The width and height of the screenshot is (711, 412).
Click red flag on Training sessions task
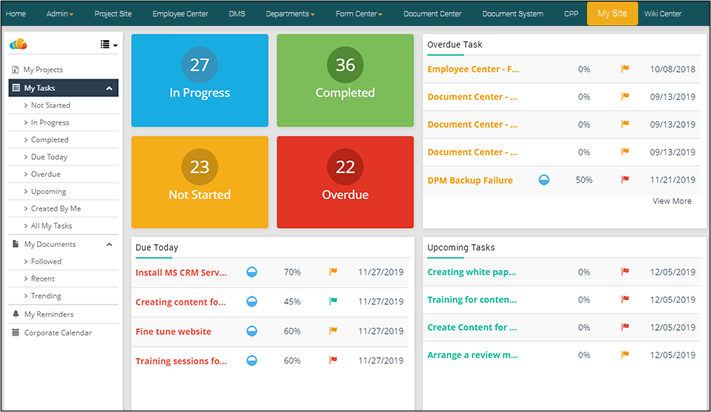pos(333,361)
